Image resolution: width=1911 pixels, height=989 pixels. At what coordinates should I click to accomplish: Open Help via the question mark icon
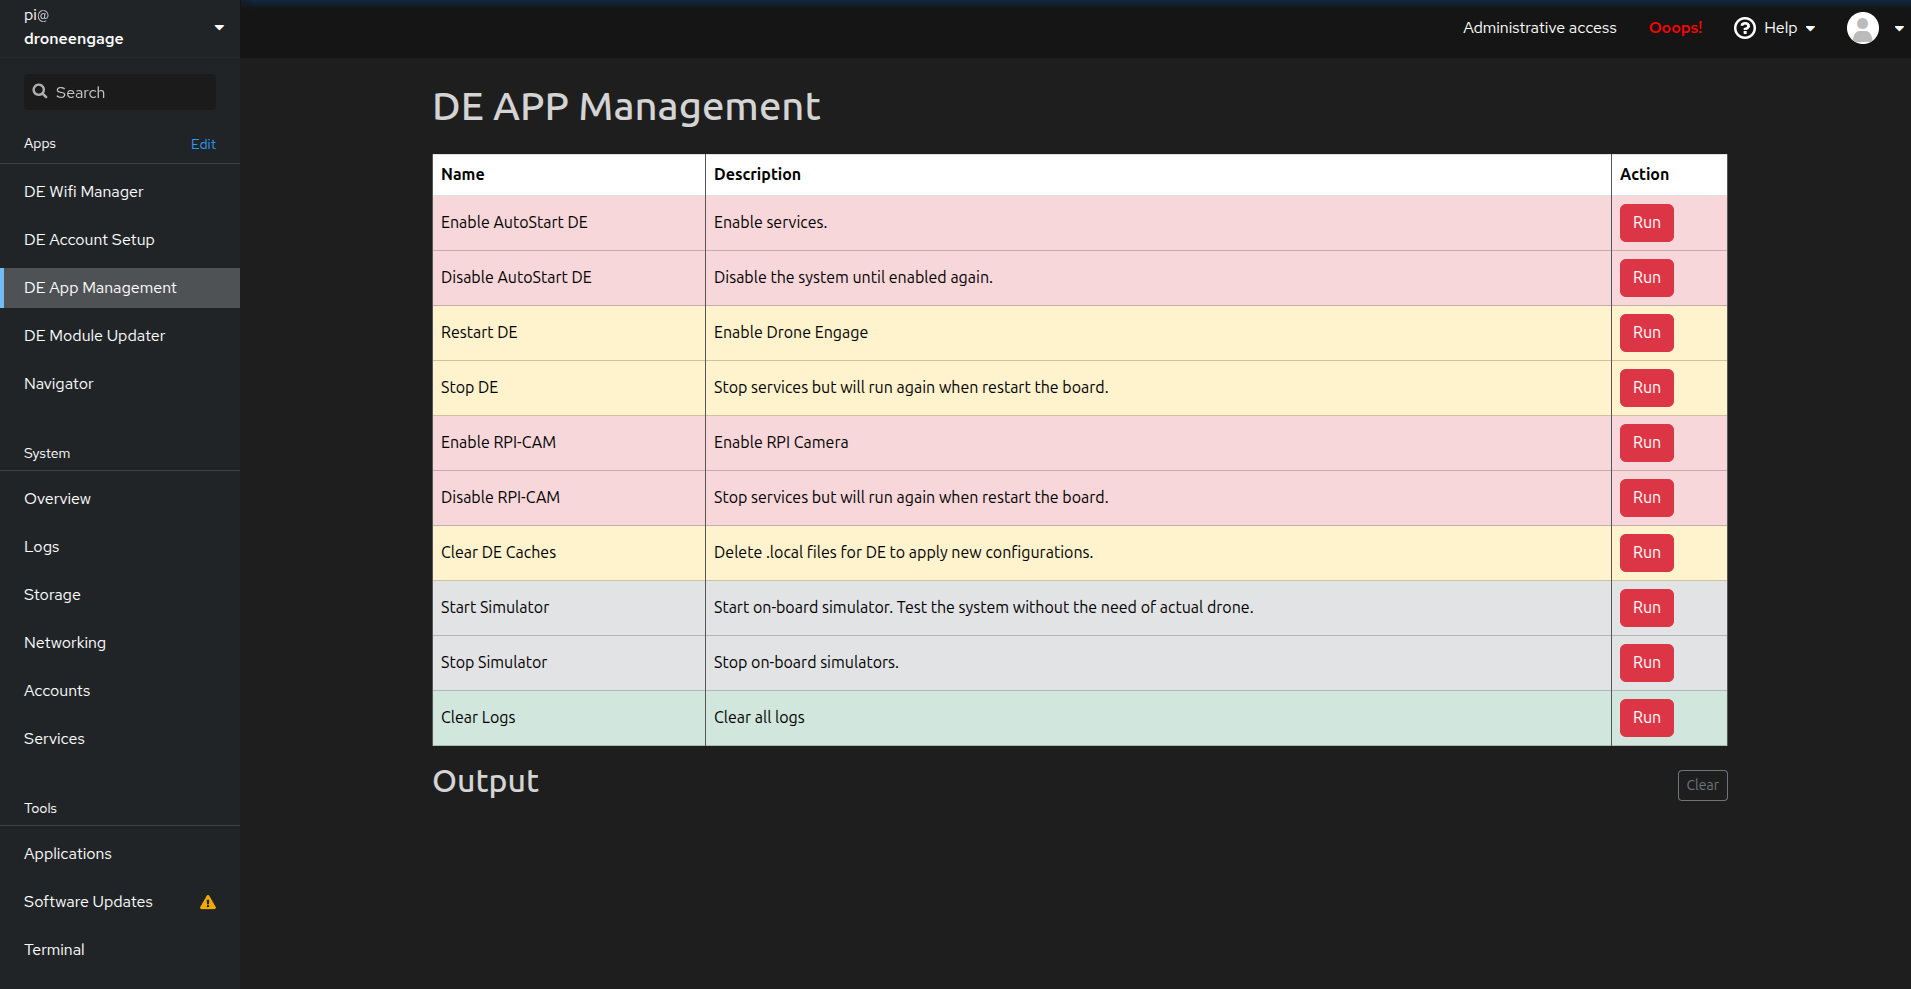pyautogui.click(x=1744, y=28)
